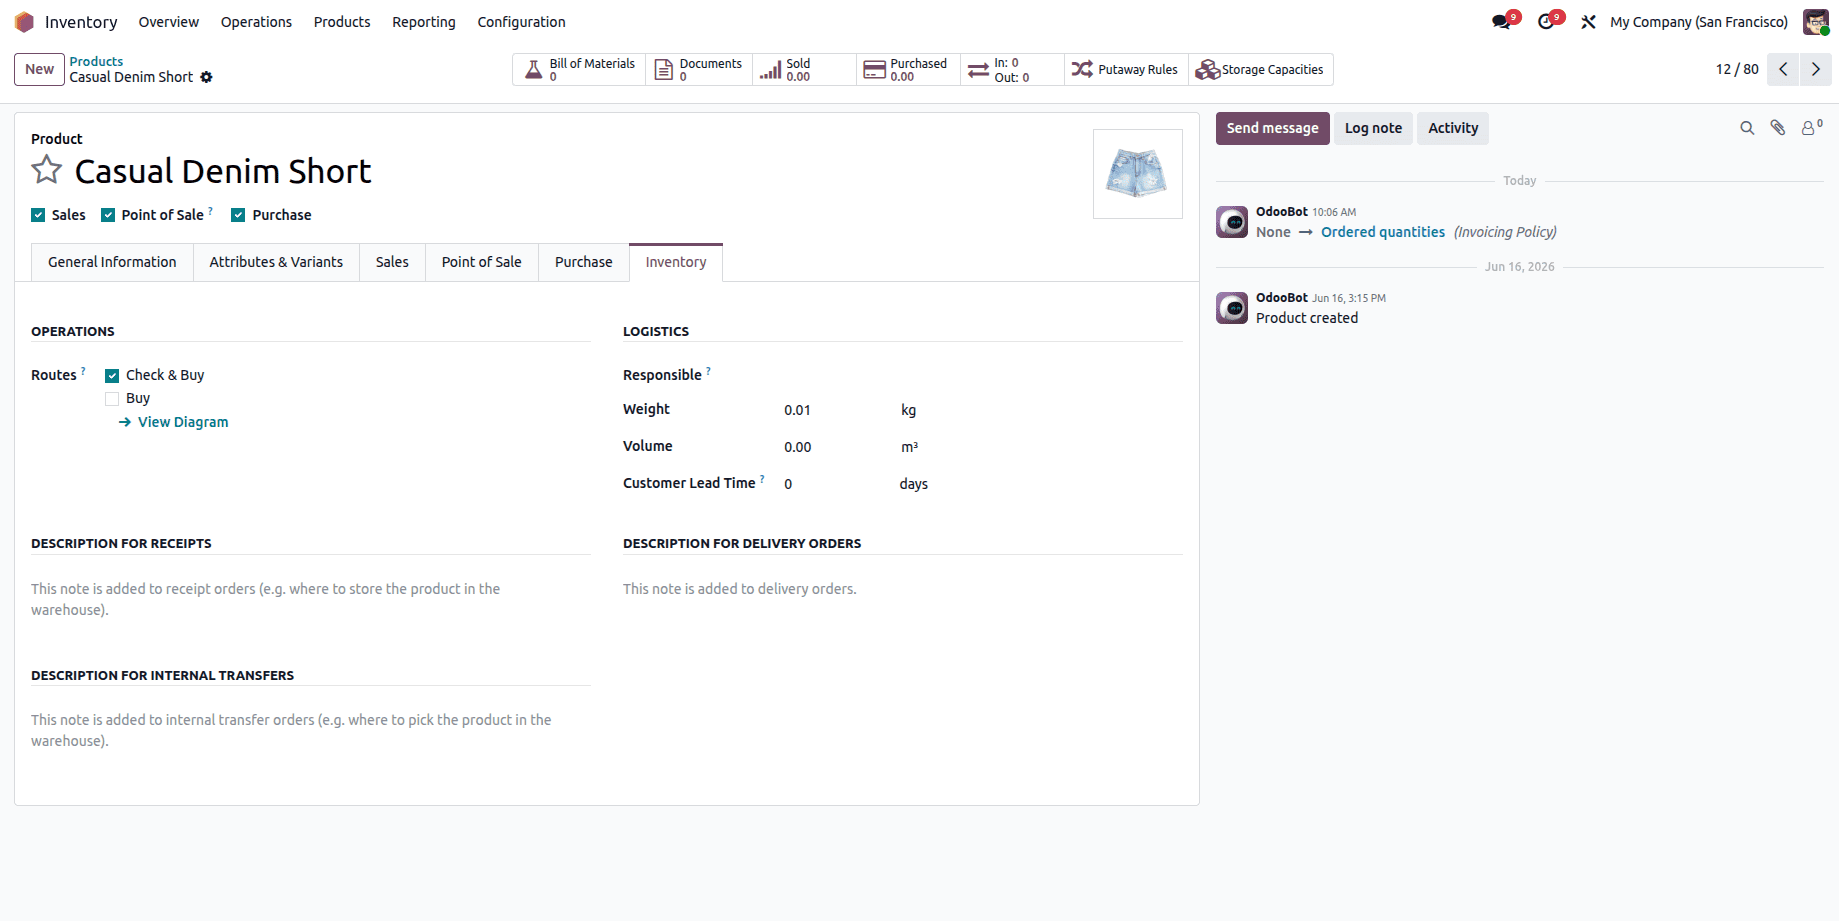
Task: Open the company switcher My Company (San Francisco)
Action: click(x=1699, y=22)
